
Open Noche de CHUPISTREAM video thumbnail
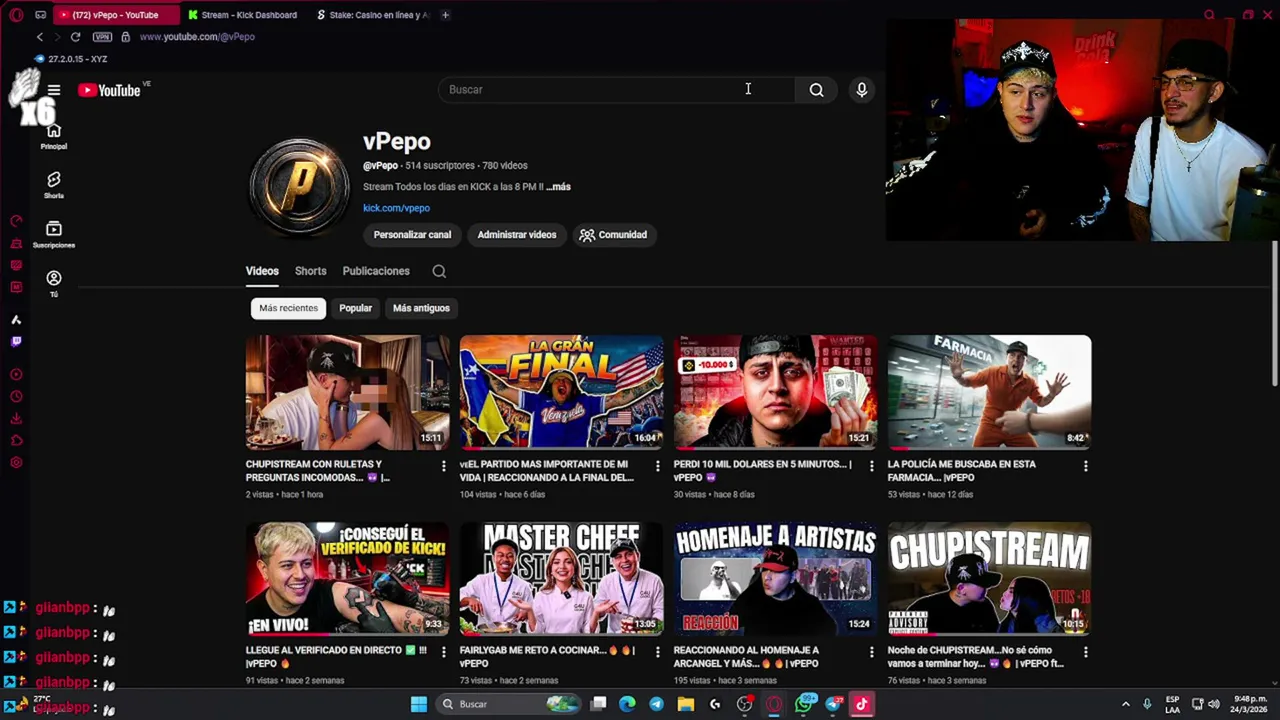tap(989, 578)
